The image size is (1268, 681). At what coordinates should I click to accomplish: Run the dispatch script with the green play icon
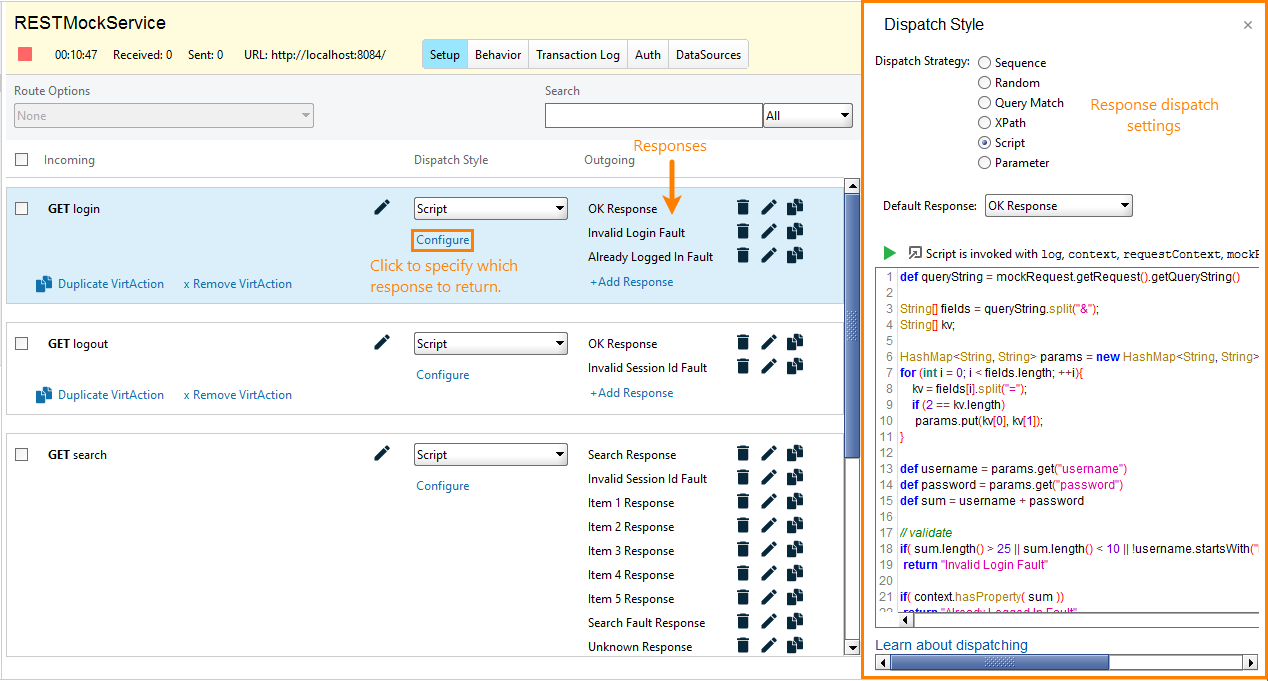pyautogui.click(x=890, y=253)
